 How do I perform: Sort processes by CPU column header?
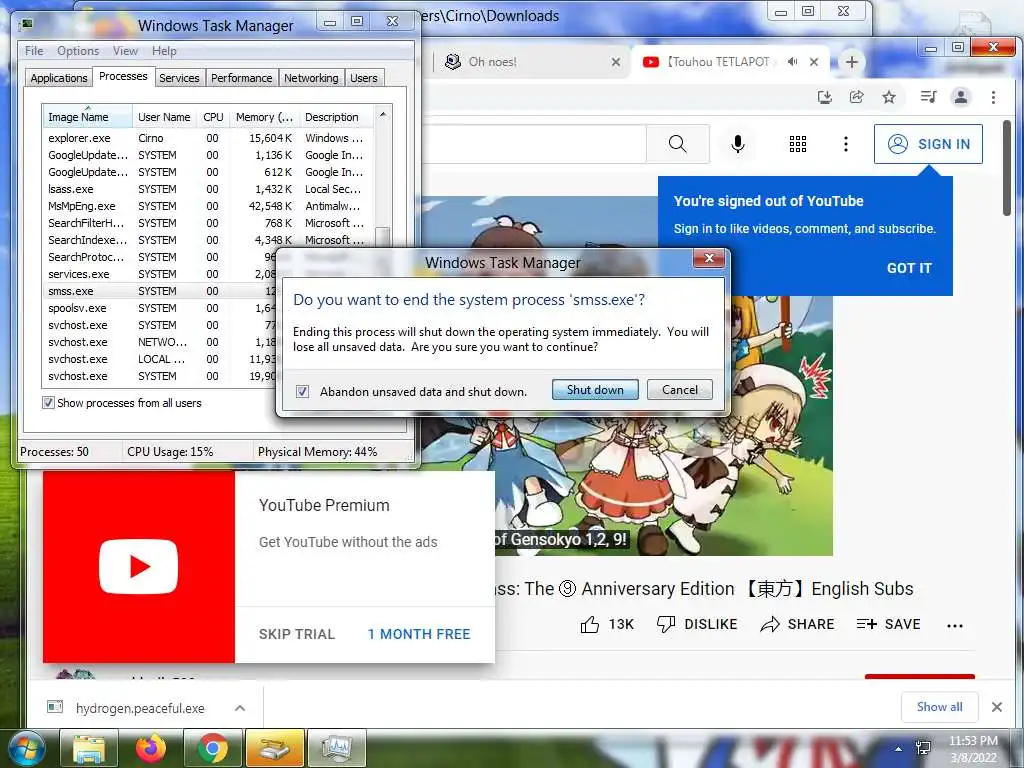pyautogui.click(x=213, y=117)
